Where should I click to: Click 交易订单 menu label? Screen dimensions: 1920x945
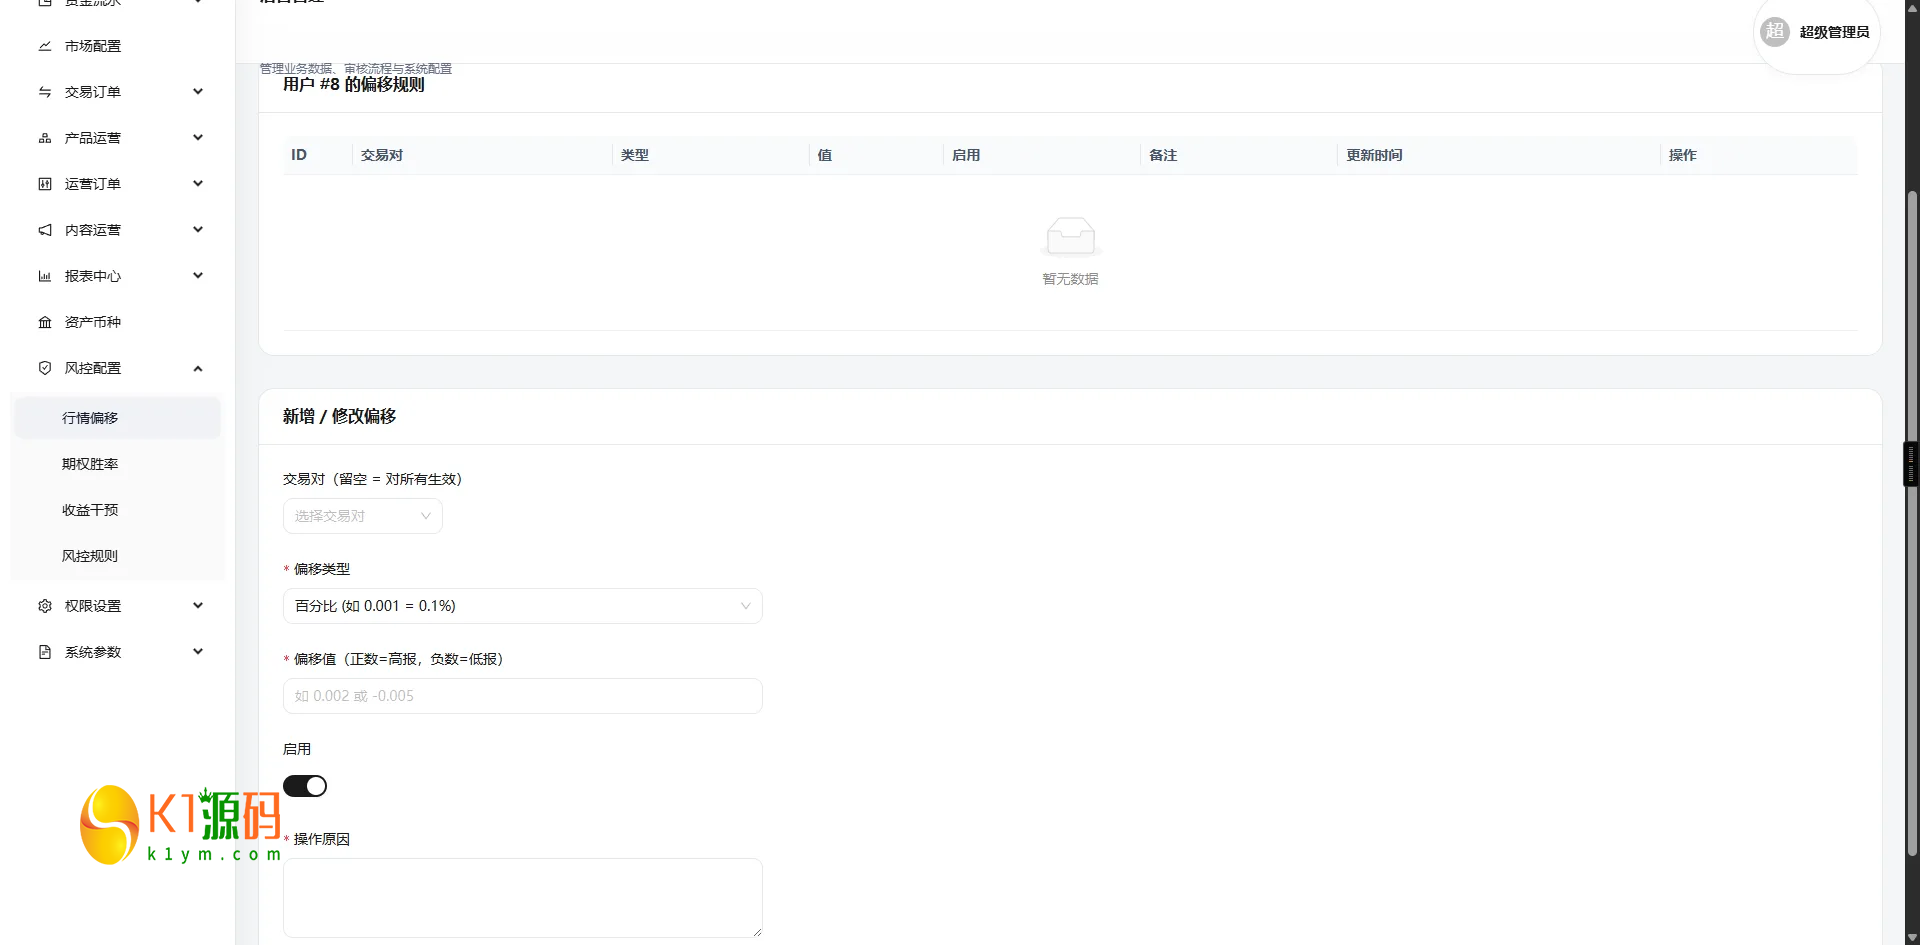[x=93, y=92]
